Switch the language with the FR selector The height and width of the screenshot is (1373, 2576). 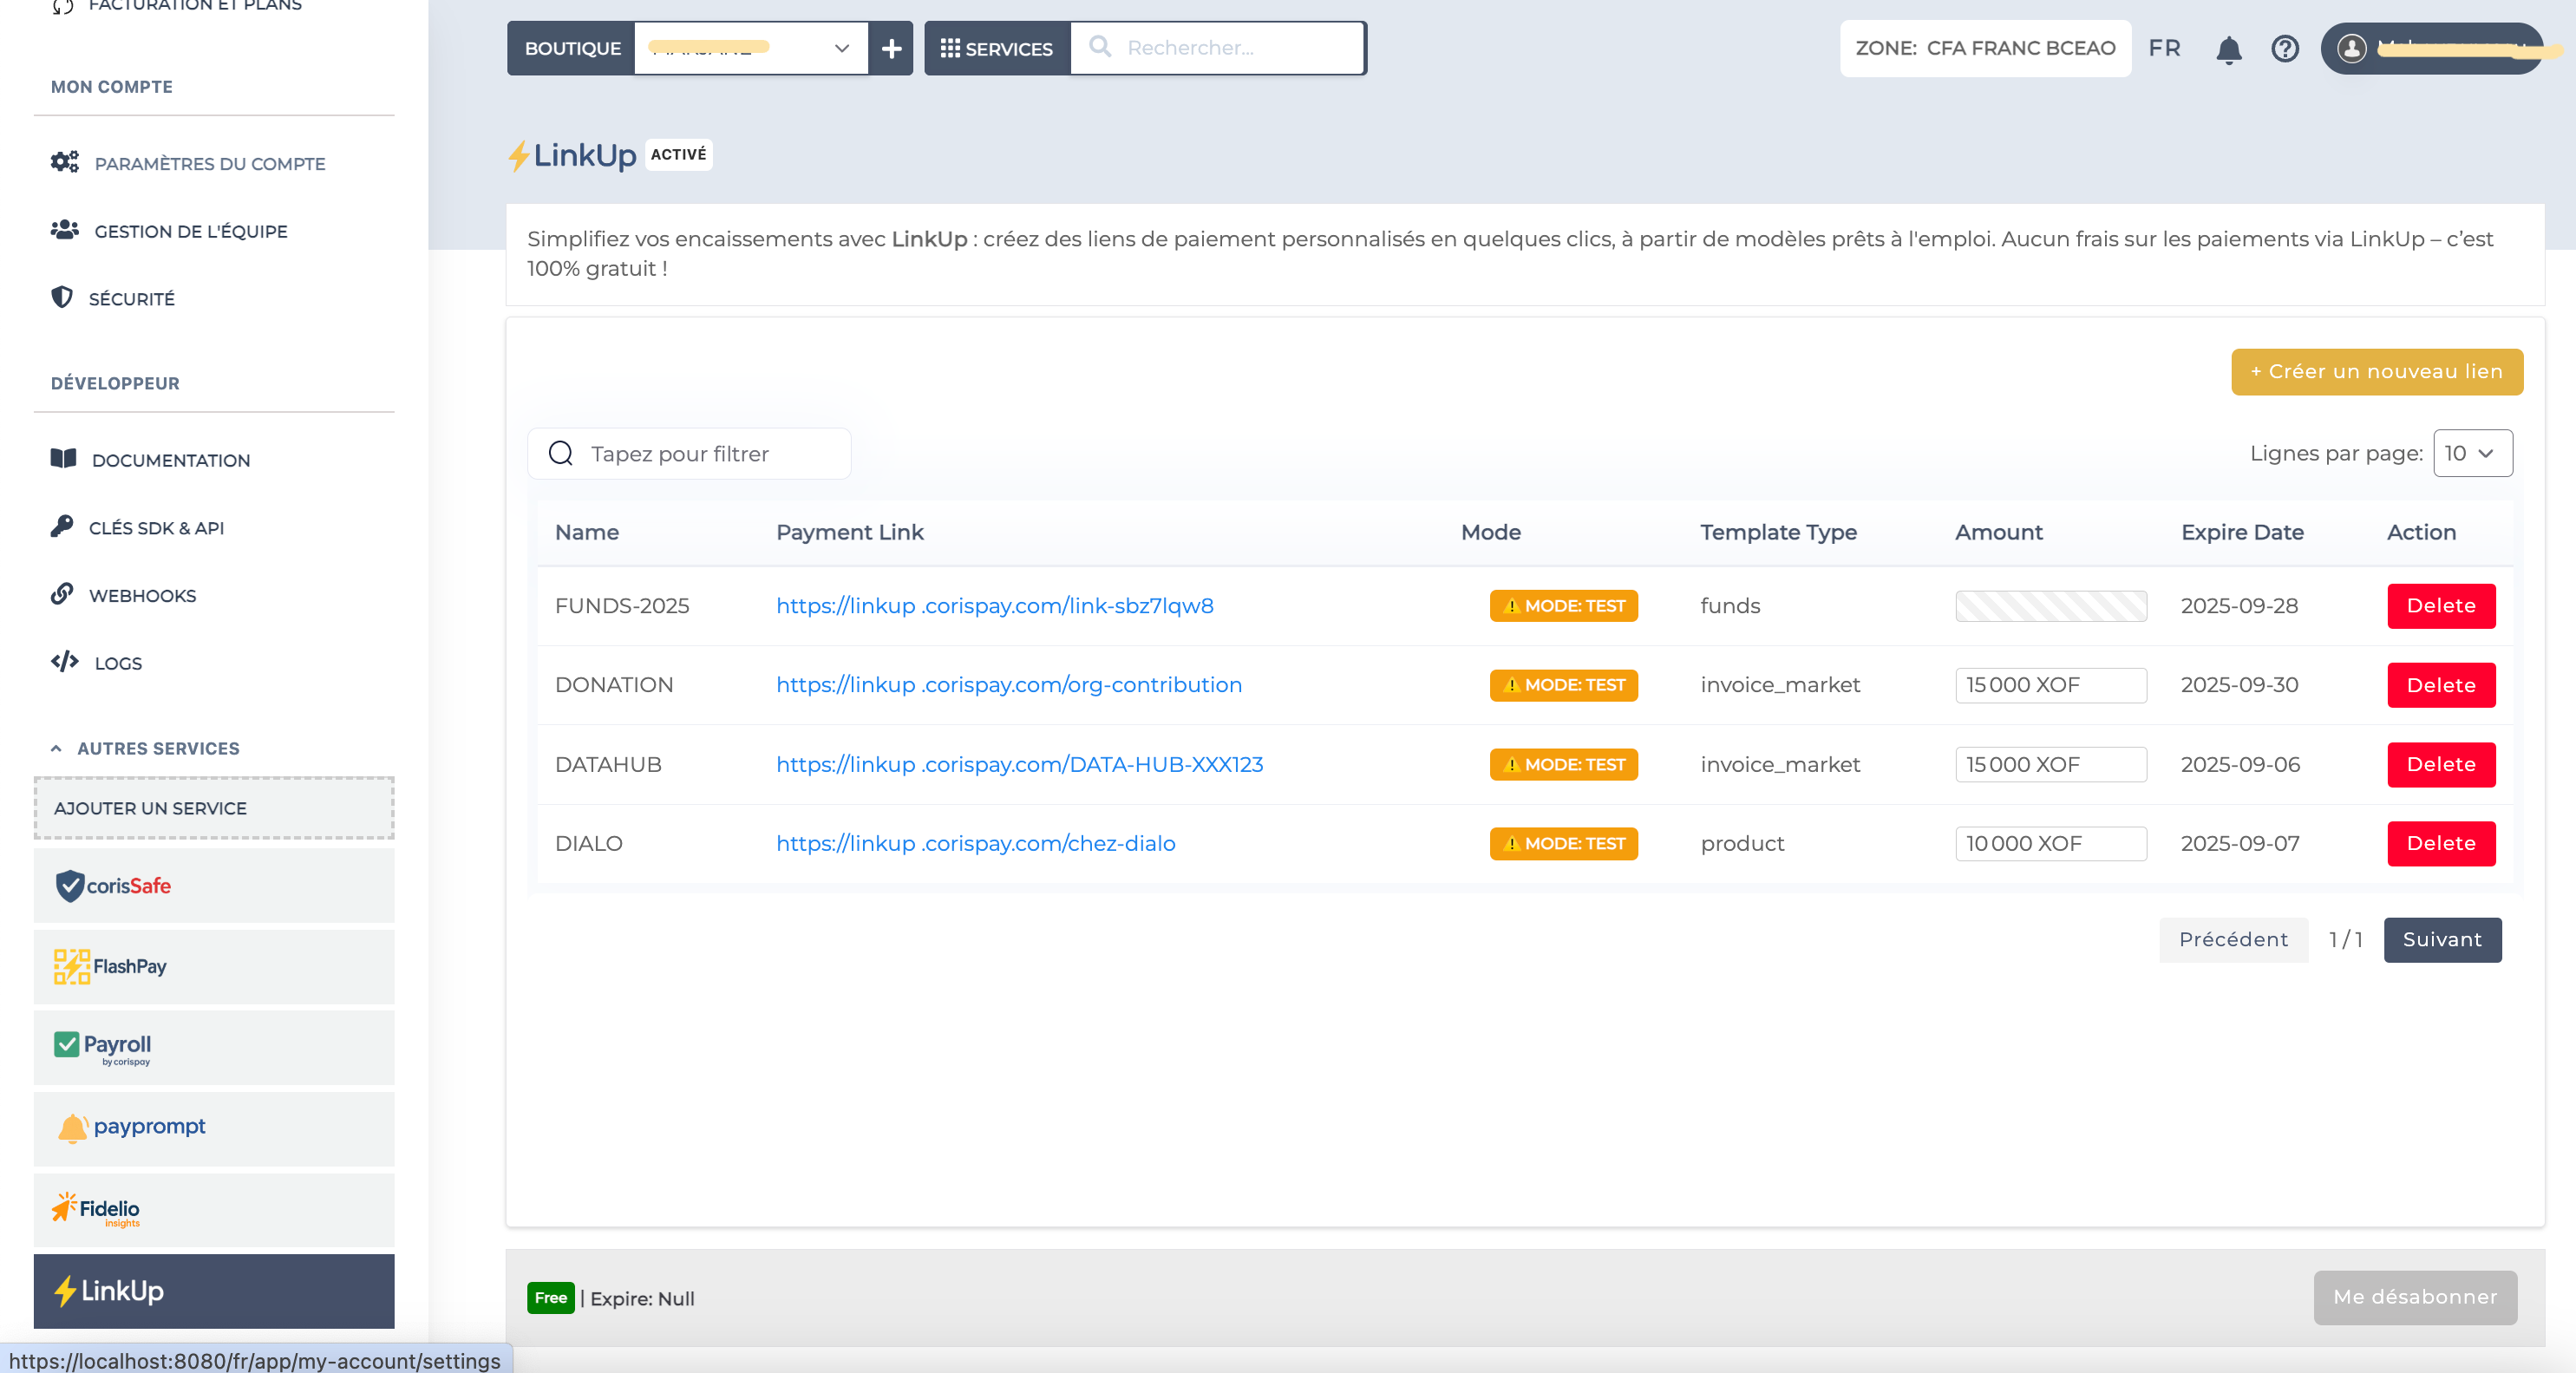[x=2164, y=48]
